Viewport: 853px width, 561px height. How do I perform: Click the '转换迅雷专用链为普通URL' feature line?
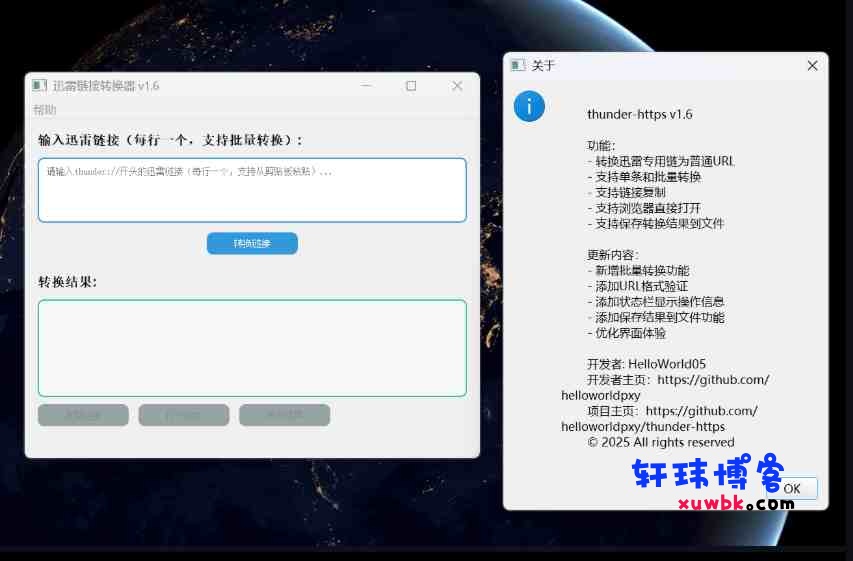click(x=661, y=161)
